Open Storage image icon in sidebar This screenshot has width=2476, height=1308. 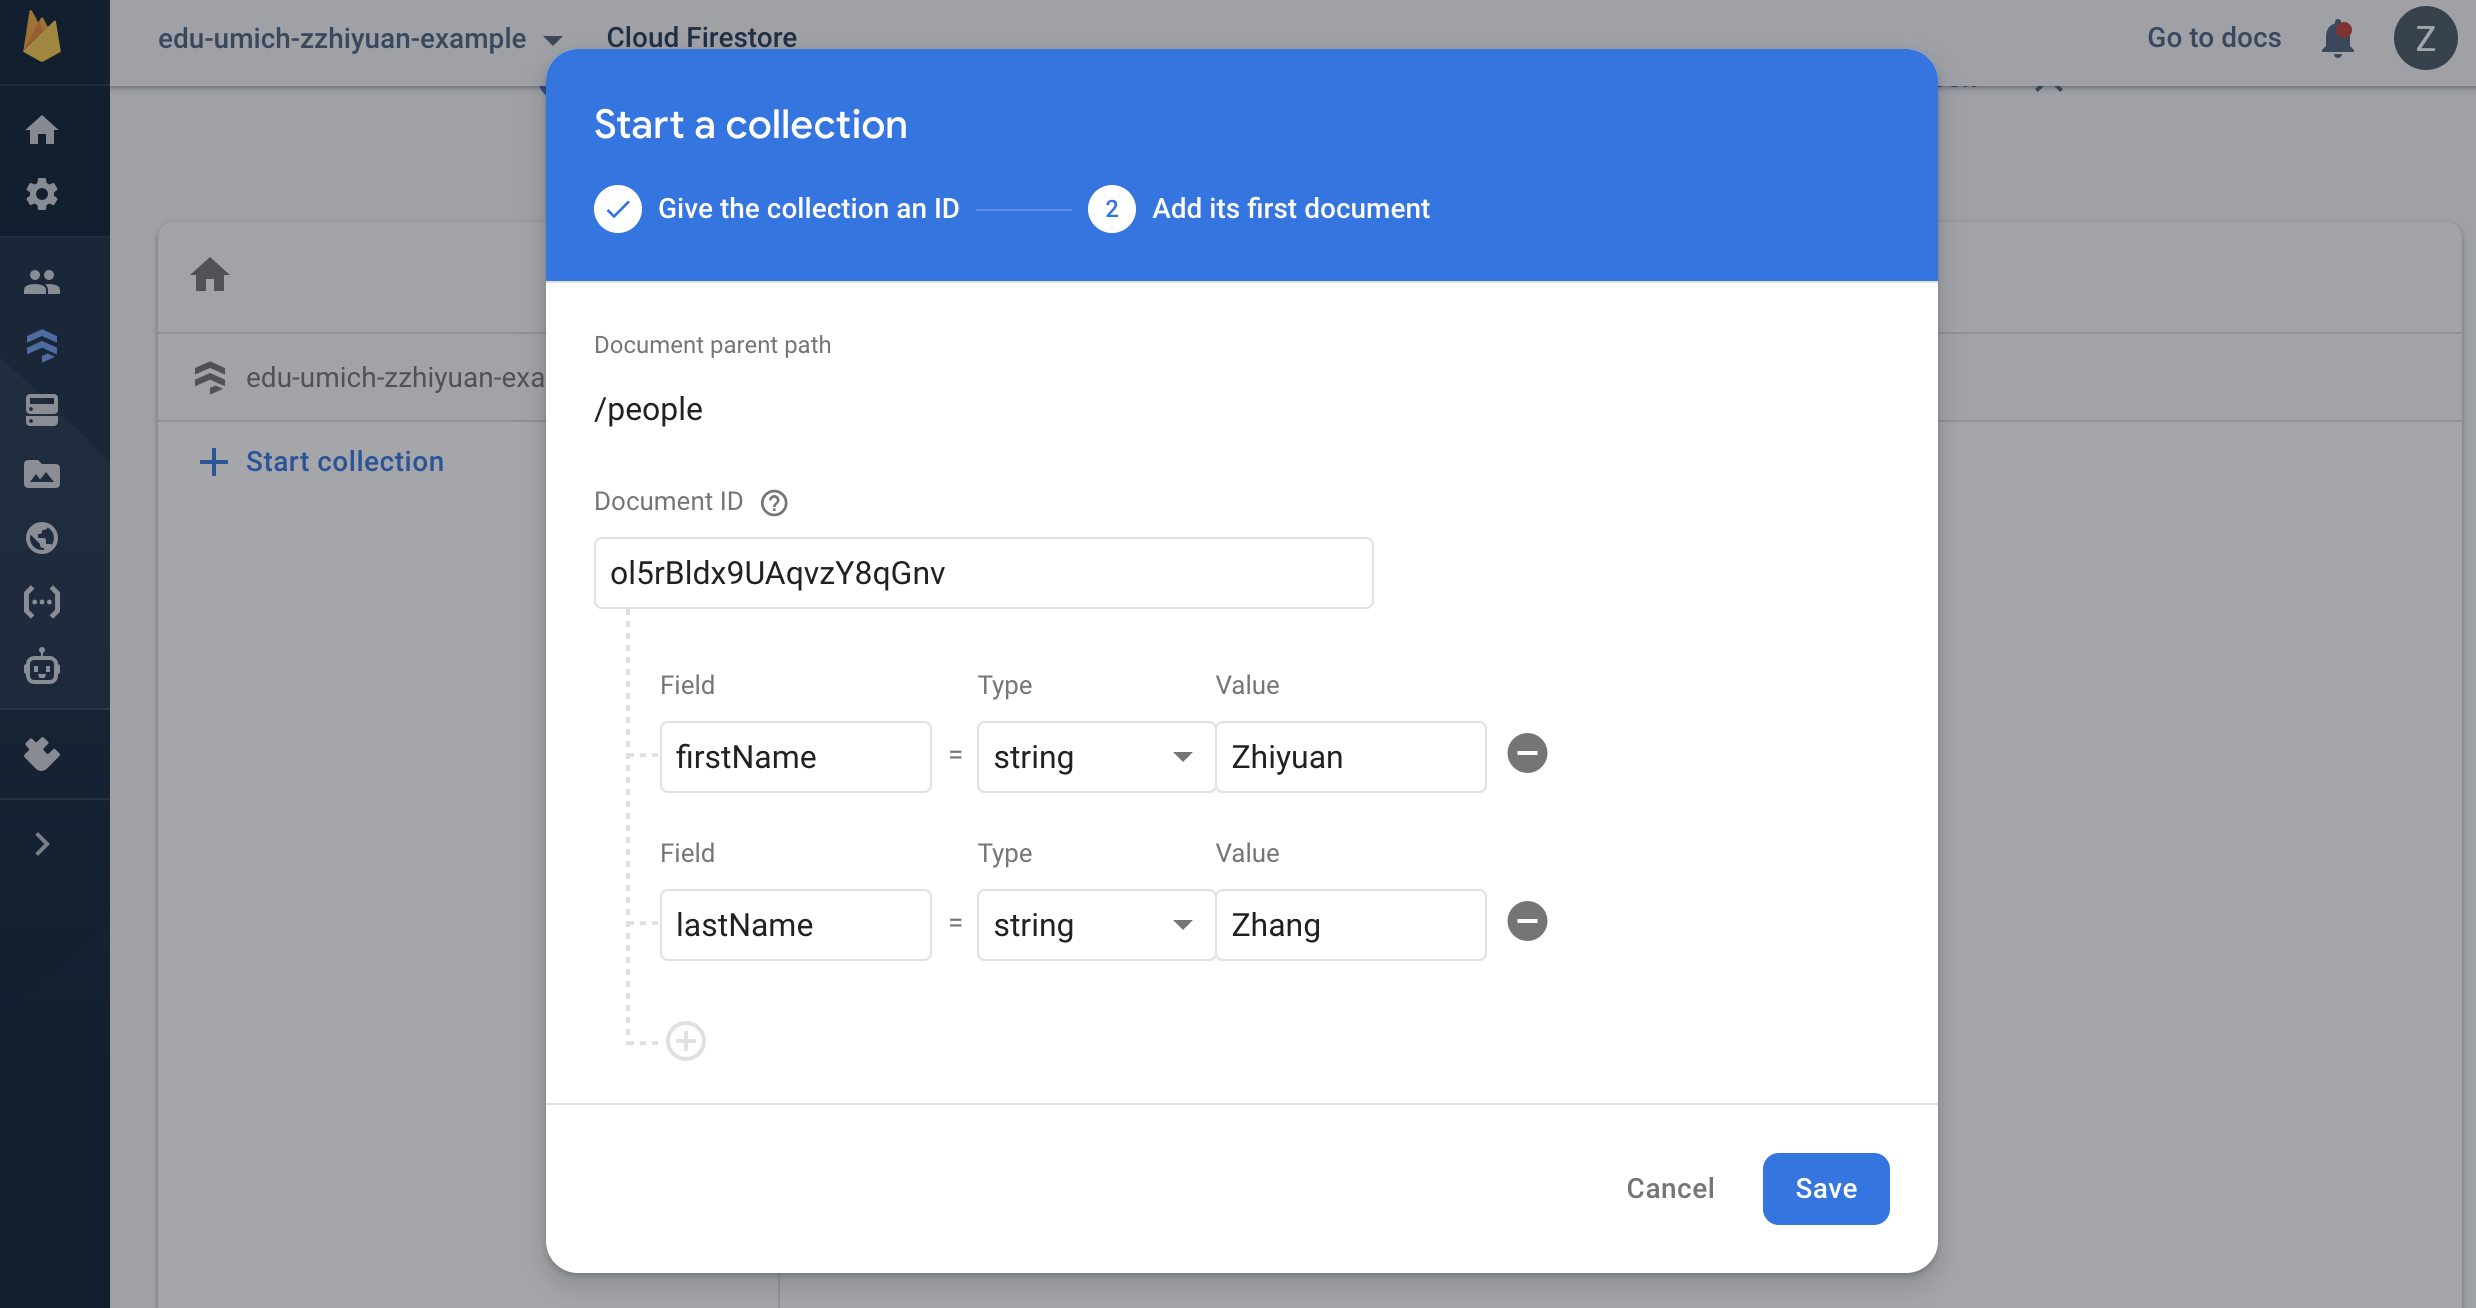point(42,474)
